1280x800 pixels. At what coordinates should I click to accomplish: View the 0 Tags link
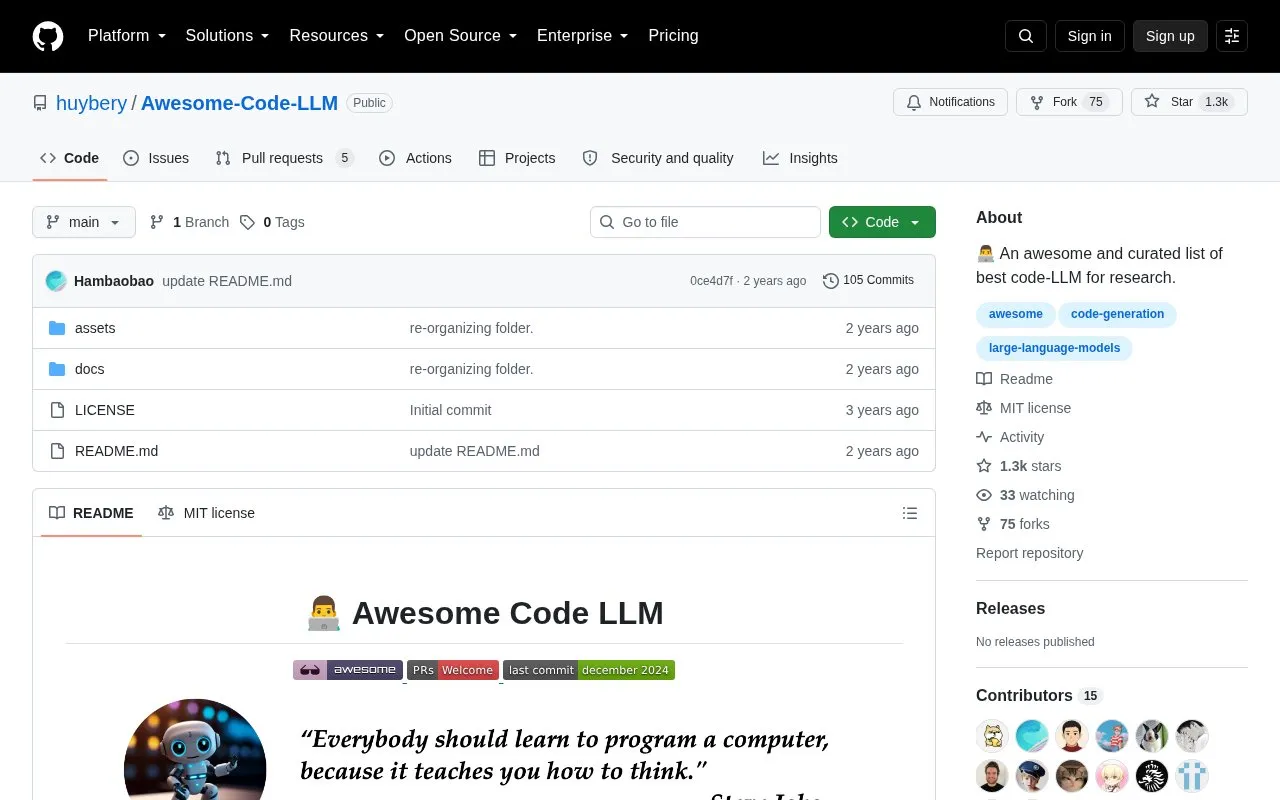(x=272, y=222)
